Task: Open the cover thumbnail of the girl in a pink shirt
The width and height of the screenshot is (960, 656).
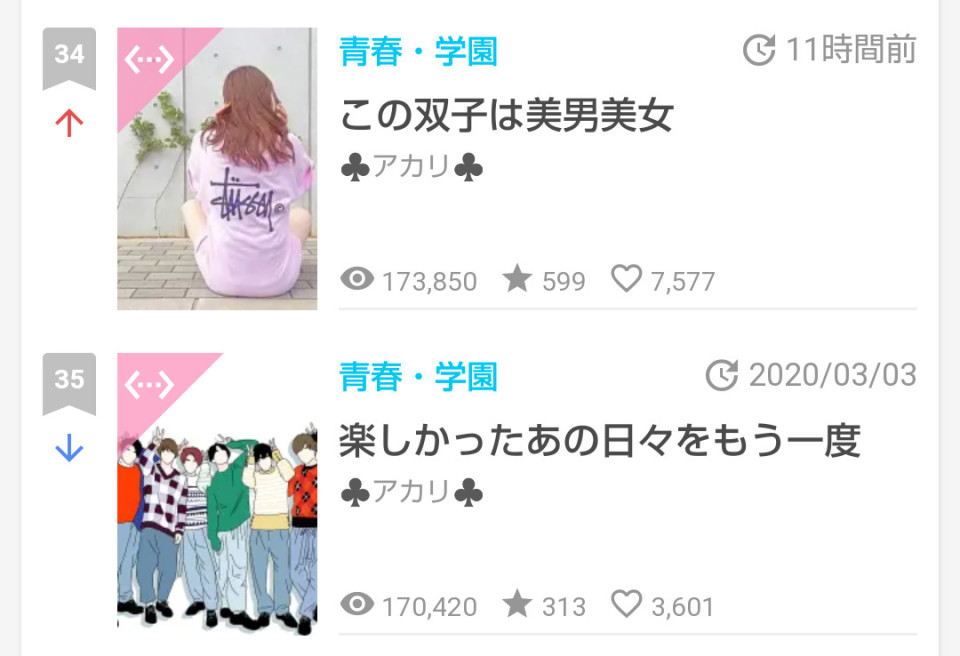Action: point(217,168)
